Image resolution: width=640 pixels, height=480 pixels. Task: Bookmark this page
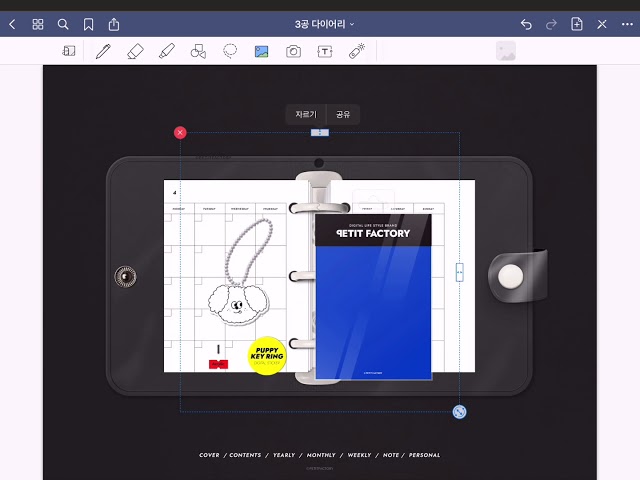click(88, 24)
